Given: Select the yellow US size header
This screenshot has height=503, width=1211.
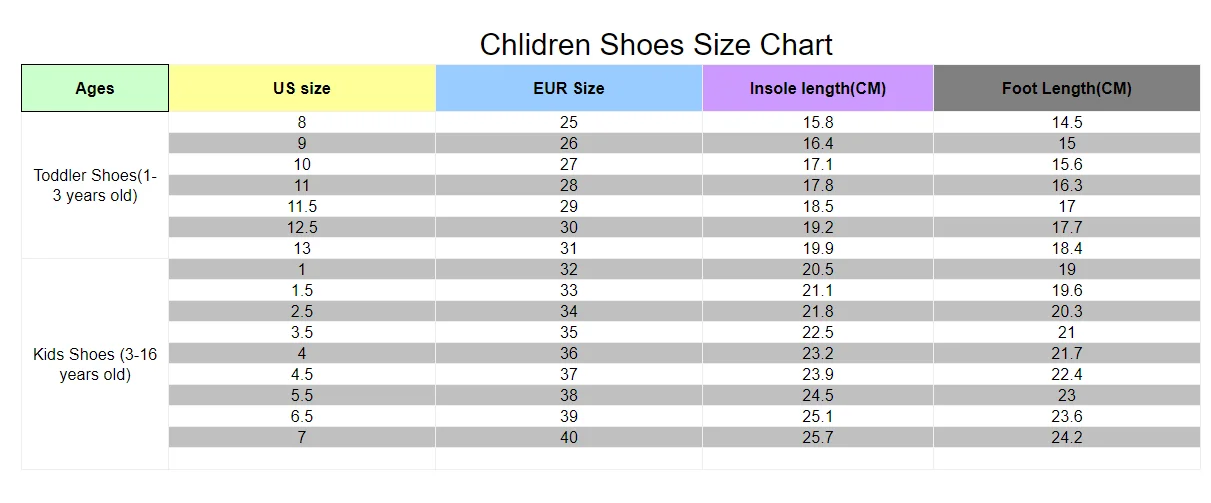Looking at the screenshot, I should [x=302, y=88].
